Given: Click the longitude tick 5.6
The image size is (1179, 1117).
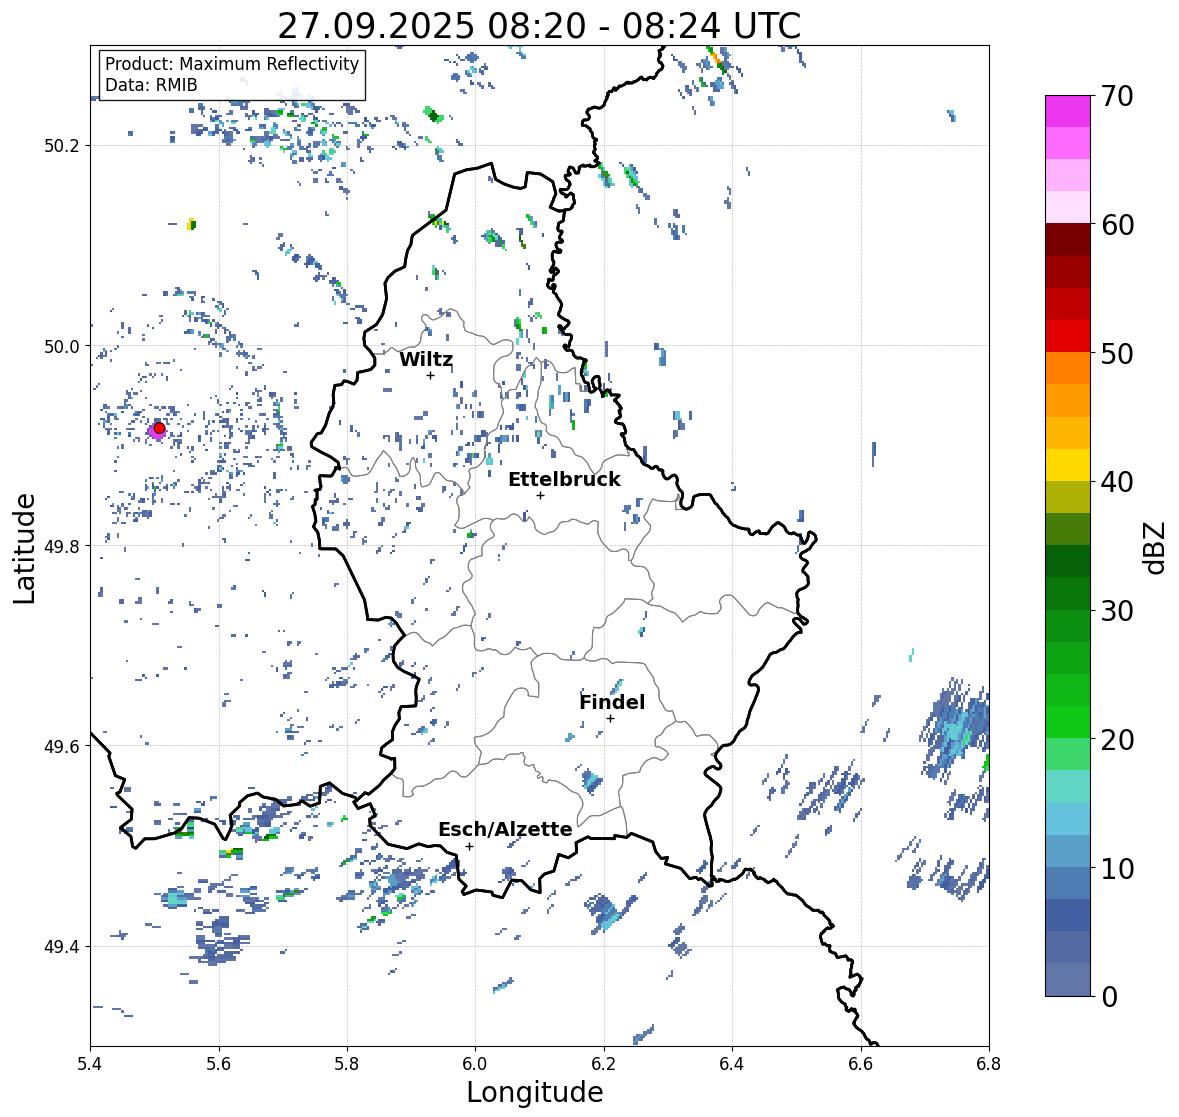Looking at the screenshot, I should (219, 1063).
